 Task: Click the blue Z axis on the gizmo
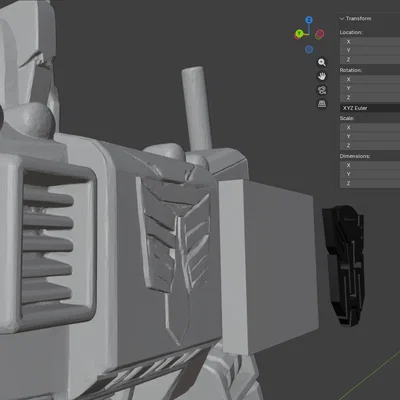coord(309,20)
